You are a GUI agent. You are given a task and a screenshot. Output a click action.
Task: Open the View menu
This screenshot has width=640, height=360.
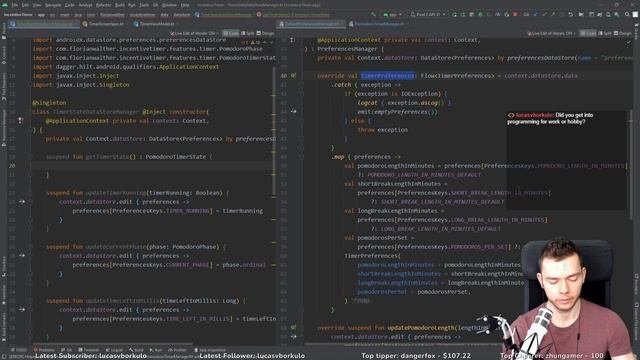(x=37, y=5)
